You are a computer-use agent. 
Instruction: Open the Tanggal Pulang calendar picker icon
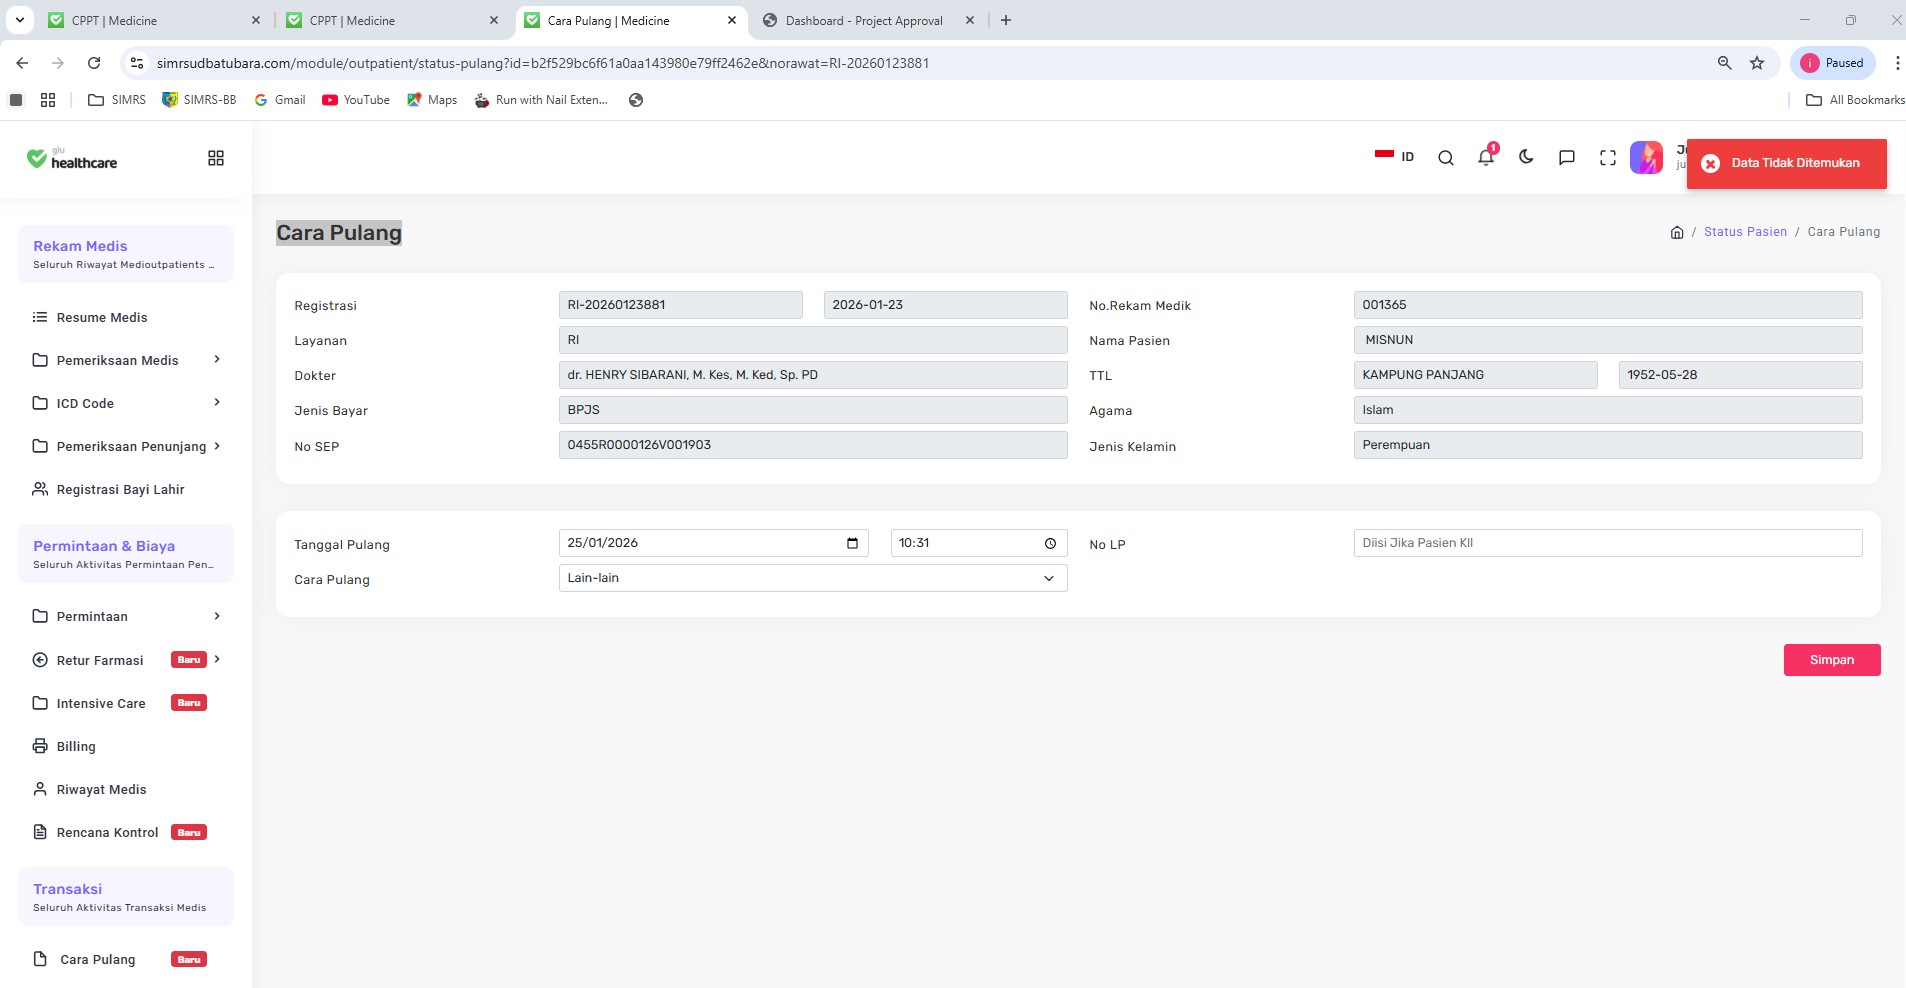click(x=852, y=543)
